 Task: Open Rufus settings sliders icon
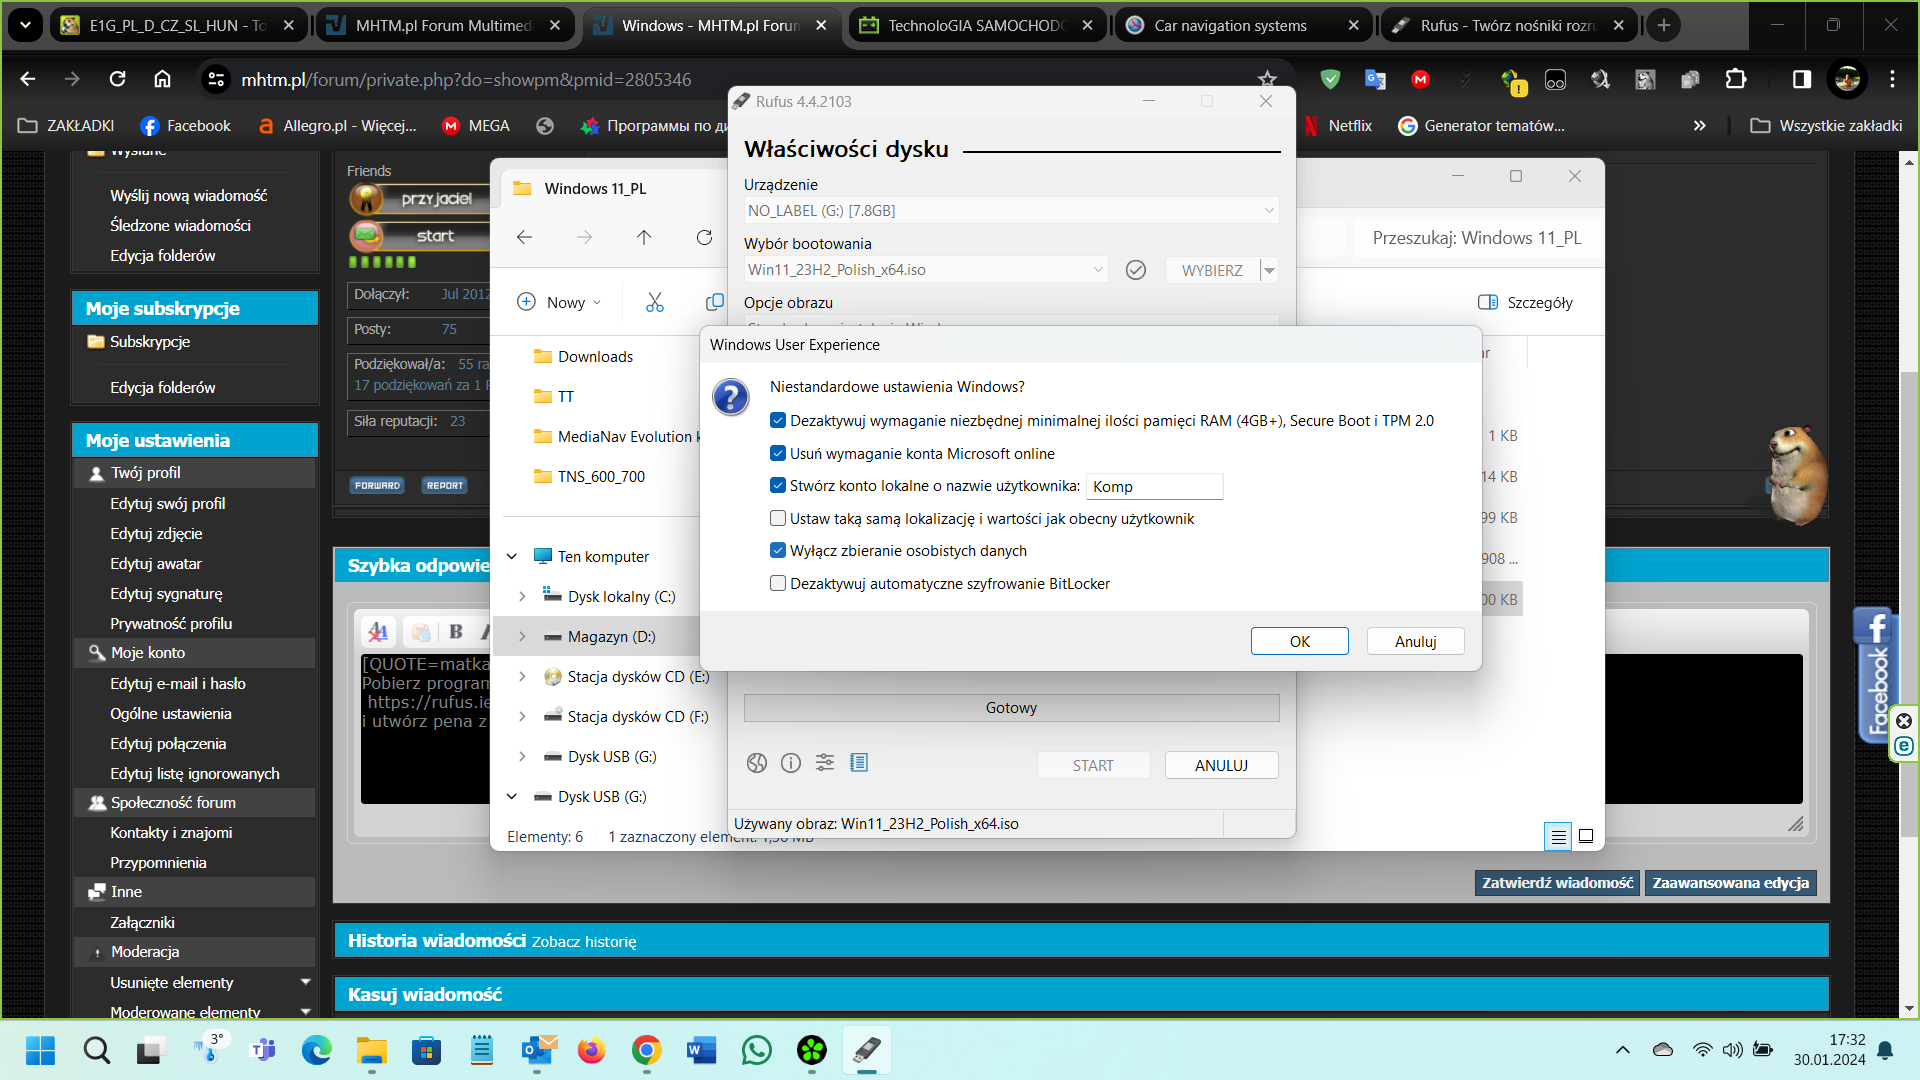click(825, 764)
